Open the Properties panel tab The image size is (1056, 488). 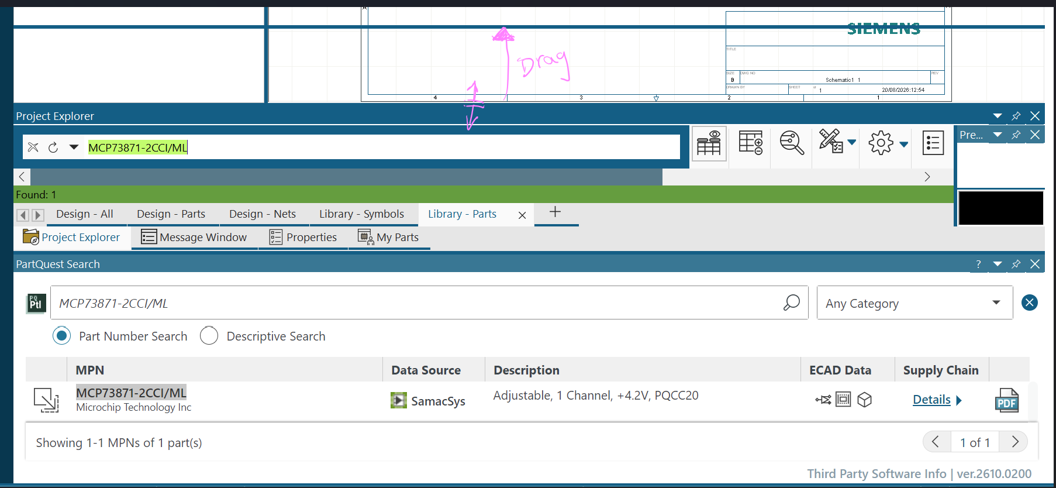[x=303, y=237]
